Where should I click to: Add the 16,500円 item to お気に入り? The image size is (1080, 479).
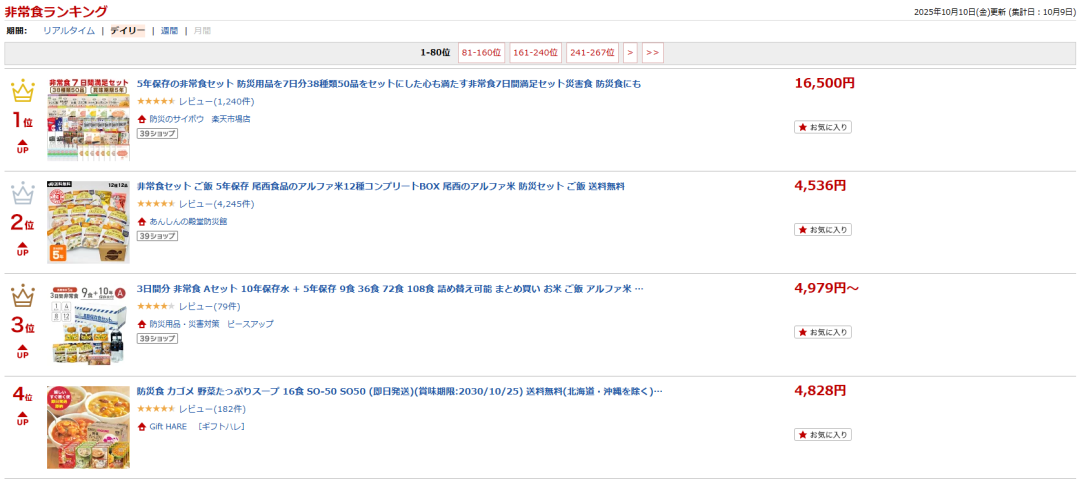[822, 127]
